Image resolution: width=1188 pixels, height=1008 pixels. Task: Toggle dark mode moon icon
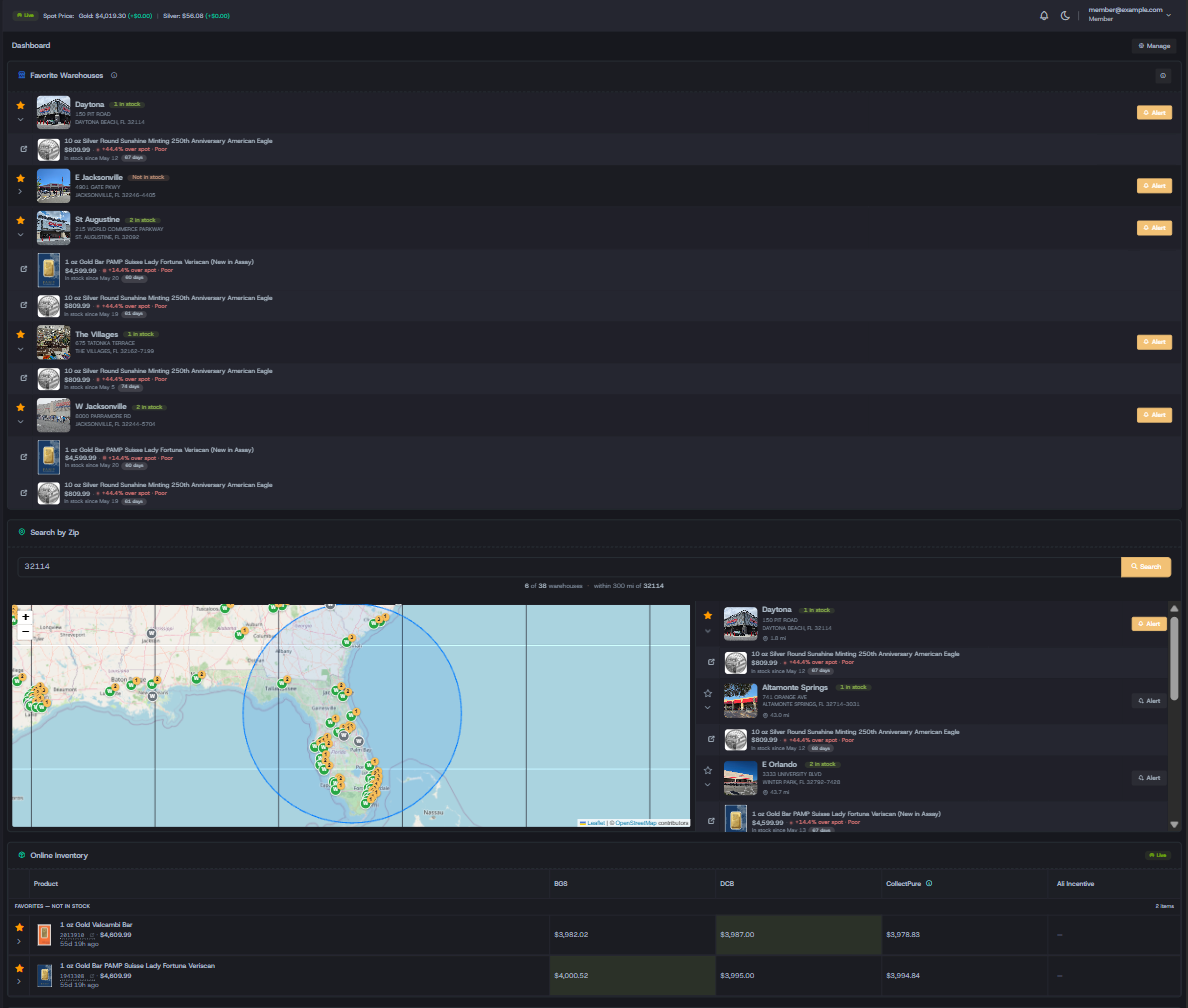pyautogui.click(x=1065, y=15)
